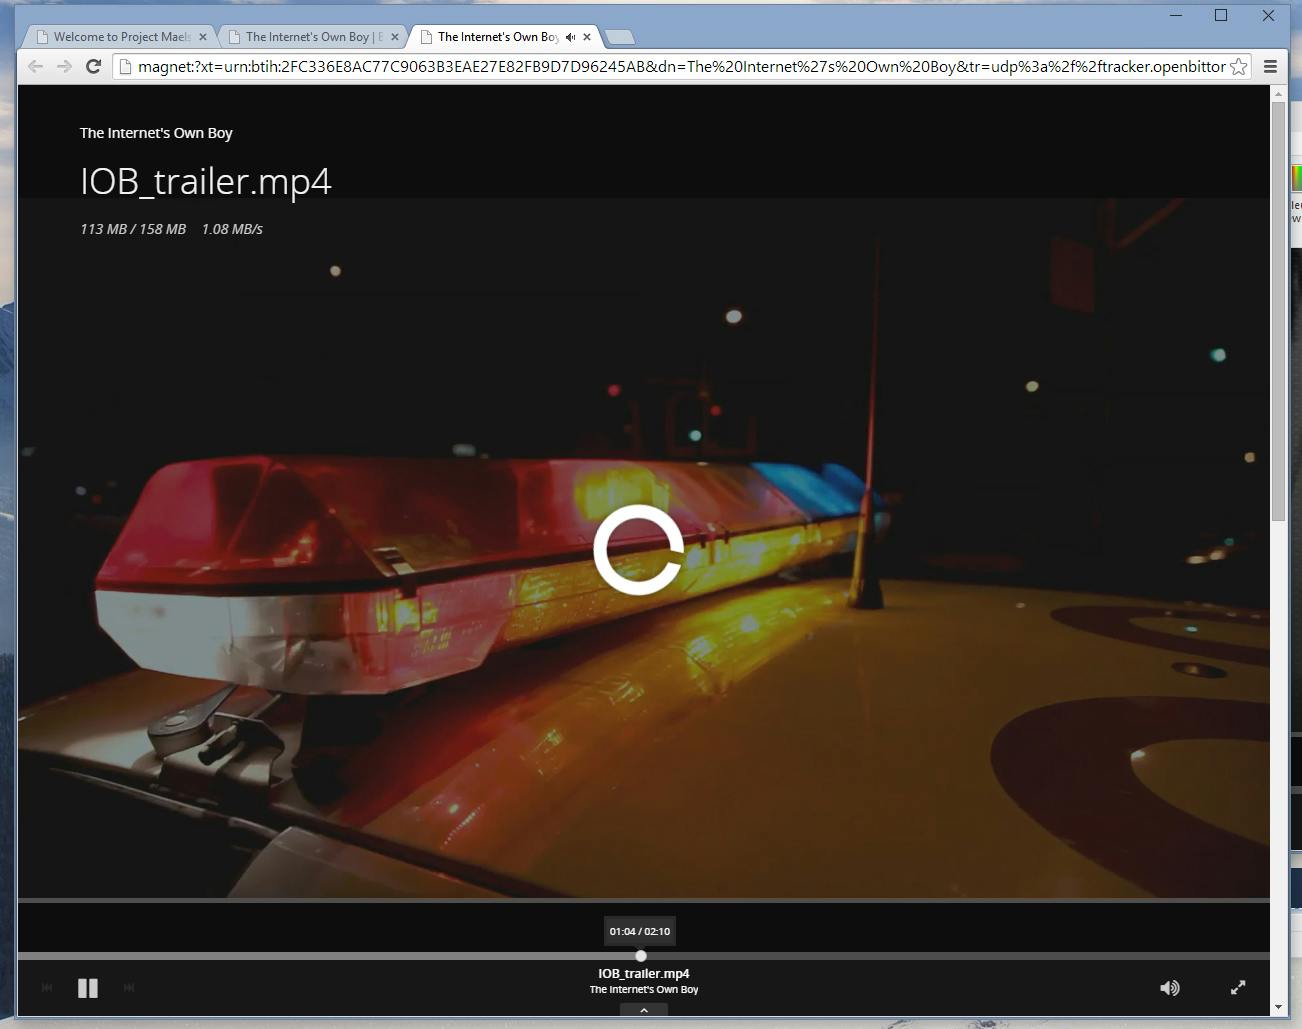The width and height of the screenshot is (1302, 1029).
Task: Click the IOB_trailer.mp4 label in control bar
Action: click(x=644, y=973)
